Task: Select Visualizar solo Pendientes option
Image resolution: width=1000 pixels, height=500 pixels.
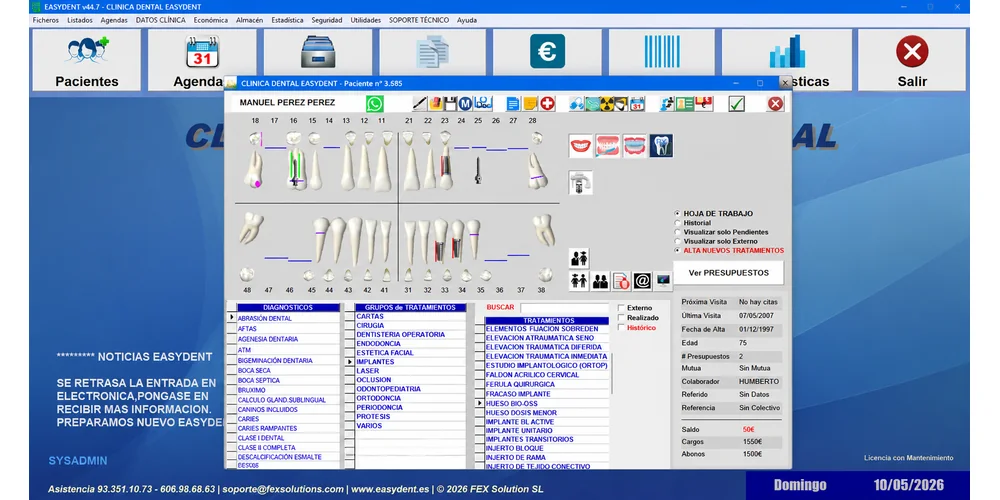Action: click(x=677, y=232)
